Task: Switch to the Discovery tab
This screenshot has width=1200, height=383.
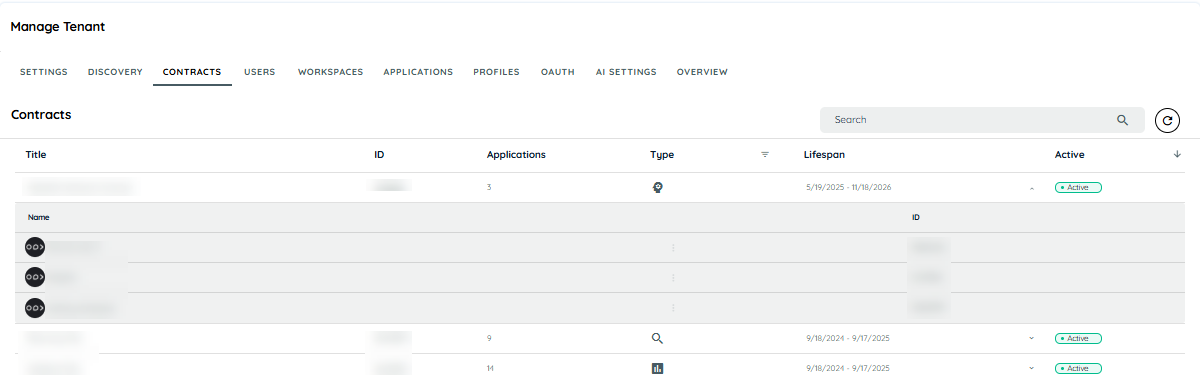Action: click(115, 72)
